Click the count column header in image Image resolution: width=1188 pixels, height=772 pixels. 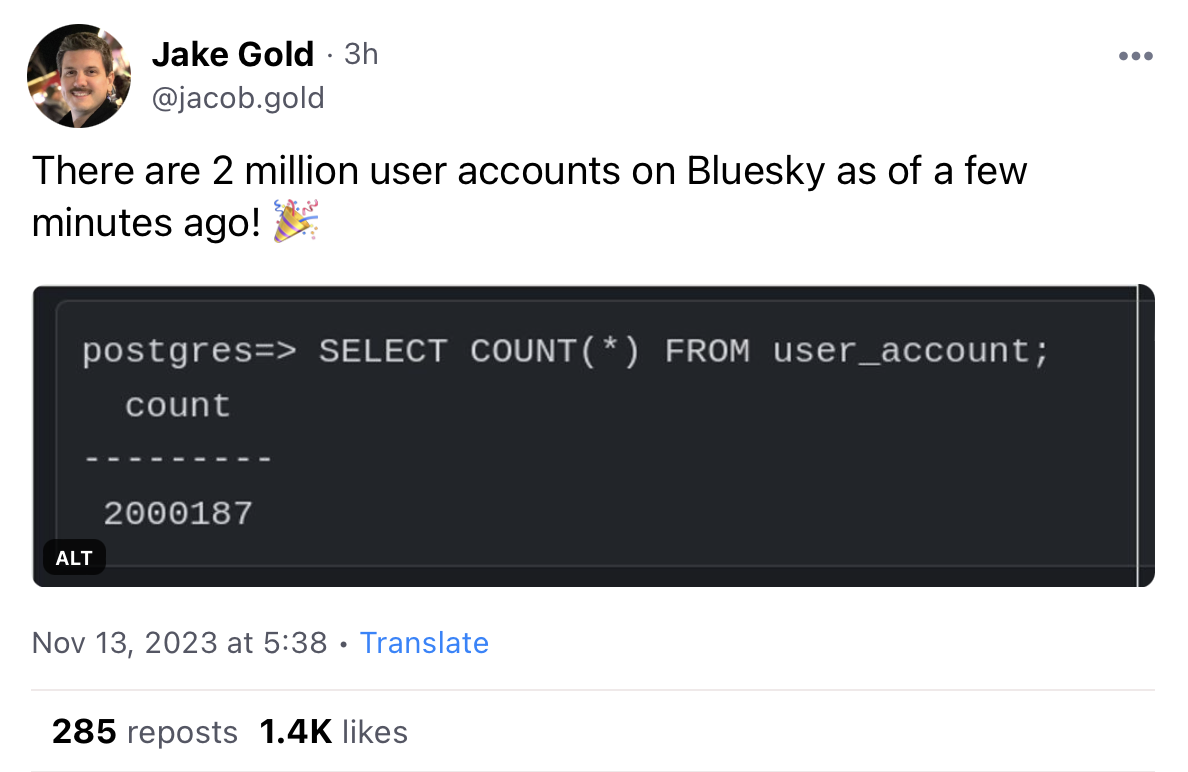coord(177,405)
